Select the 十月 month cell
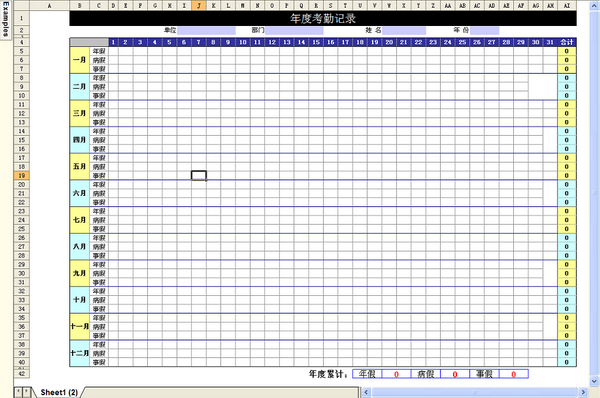Image resolution: width=600 pixels, height=398 pixels. click(80, 300)
